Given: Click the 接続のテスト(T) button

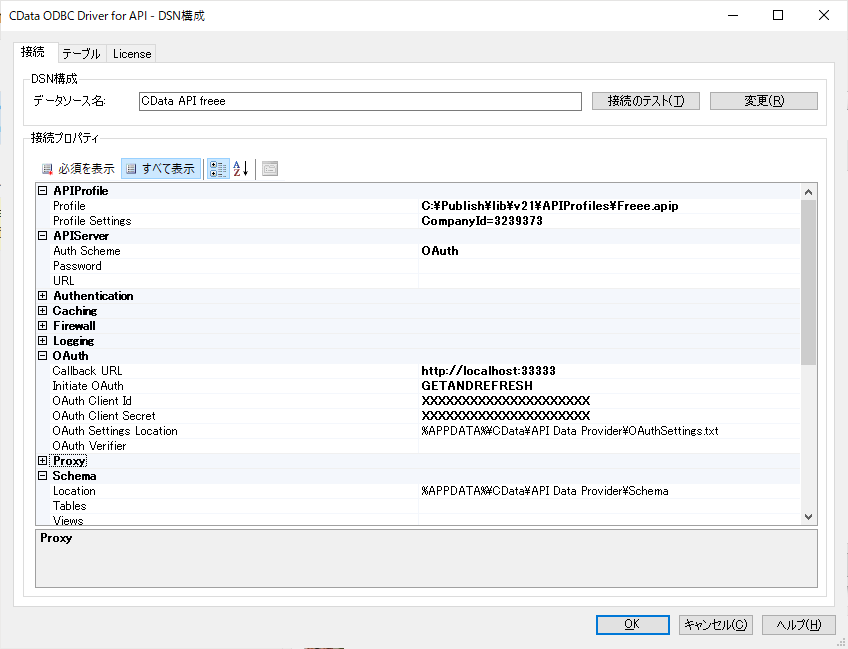Looking at the screenshot, I should click(x=646, y=101).
